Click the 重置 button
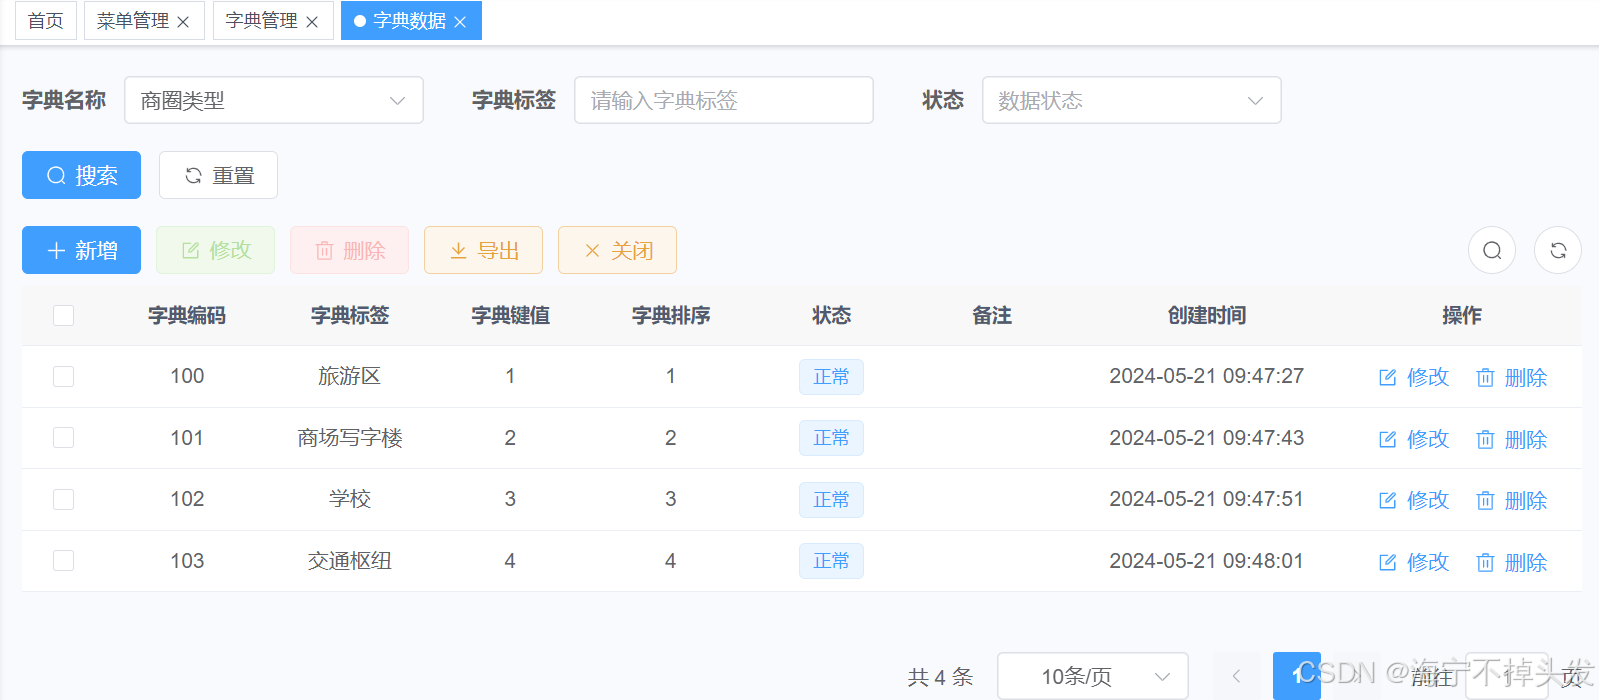 coord(218,175)
